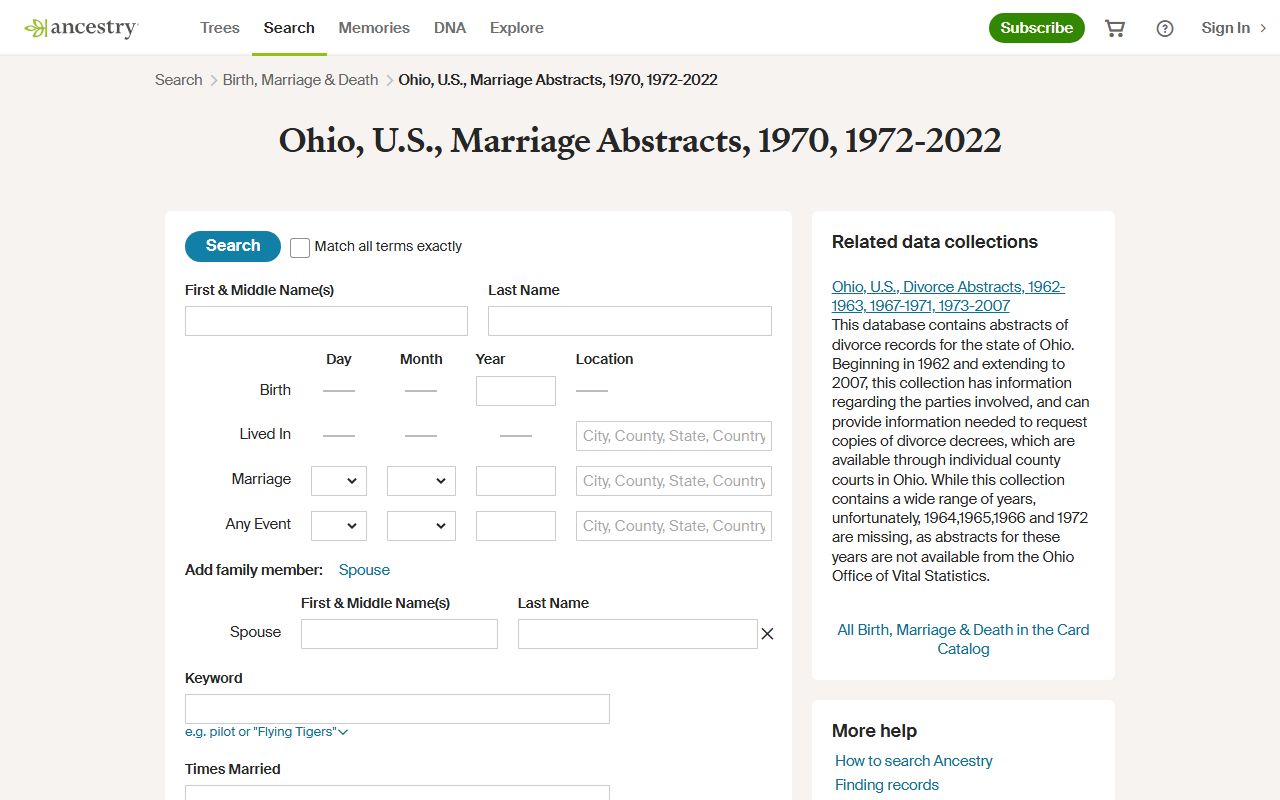Click the page title Ohio Marriage Abstracts
The width and height of the screenshot is (1280, 800).
pyautogui.click(x=640, y=141)
